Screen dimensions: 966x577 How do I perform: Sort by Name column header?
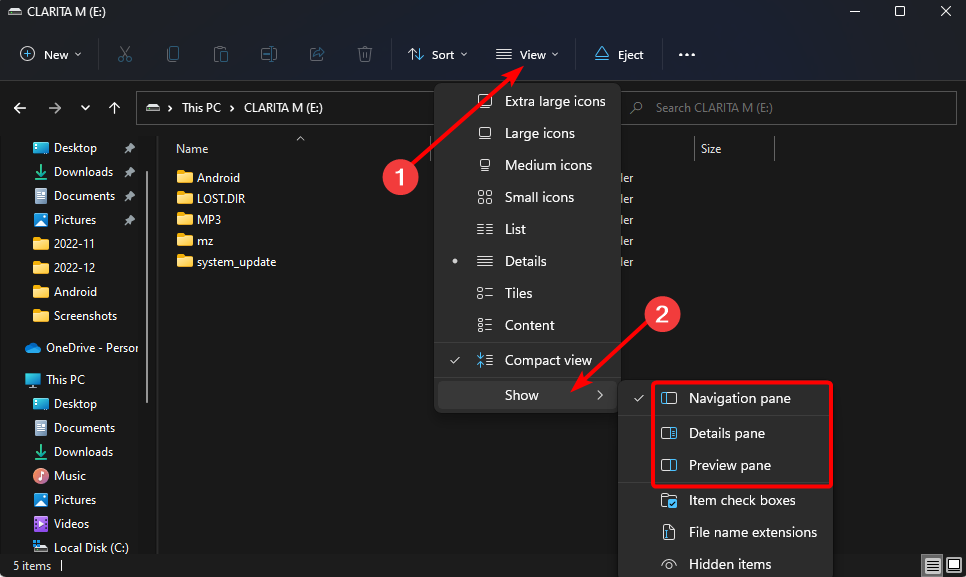click(x=192, y=148)
